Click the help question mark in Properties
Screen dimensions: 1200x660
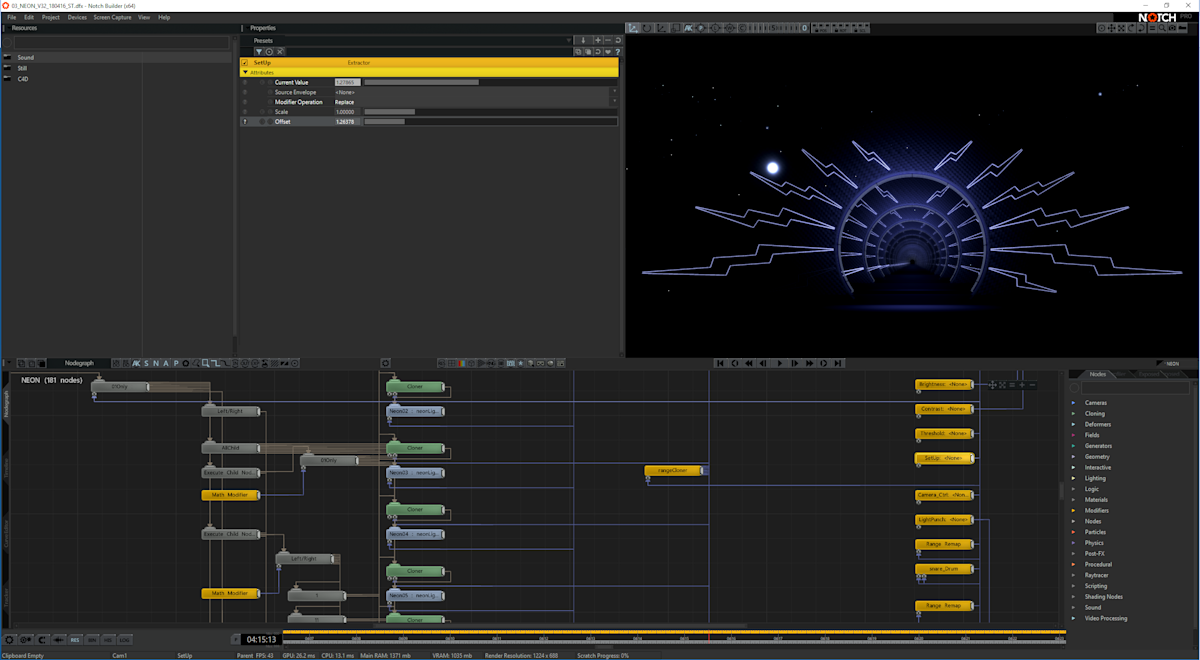[x=618, y=51]
